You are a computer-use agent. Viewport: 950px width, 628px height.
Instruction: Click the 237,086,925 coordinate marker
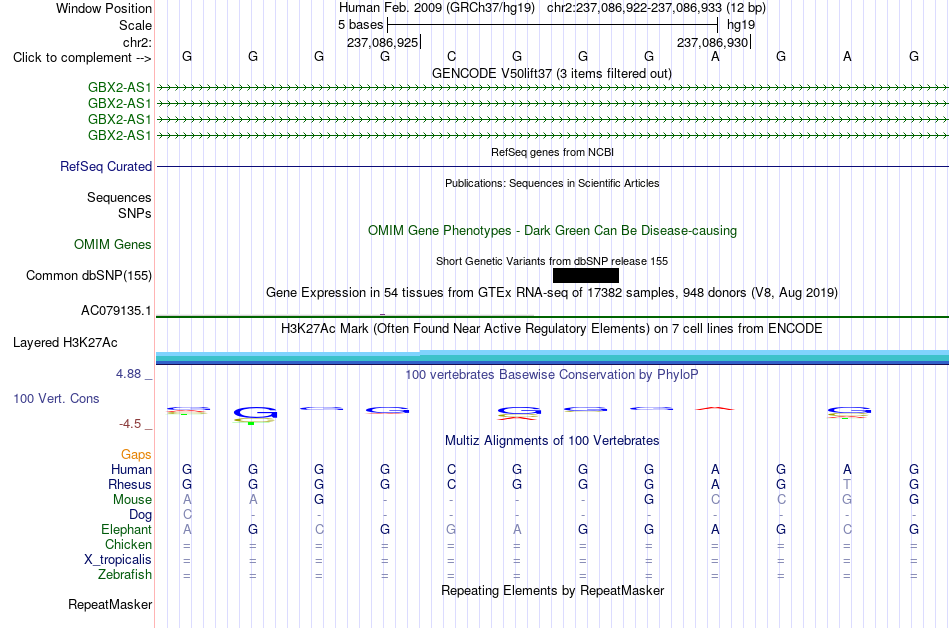pyautogui.click(x=382, y=42)
